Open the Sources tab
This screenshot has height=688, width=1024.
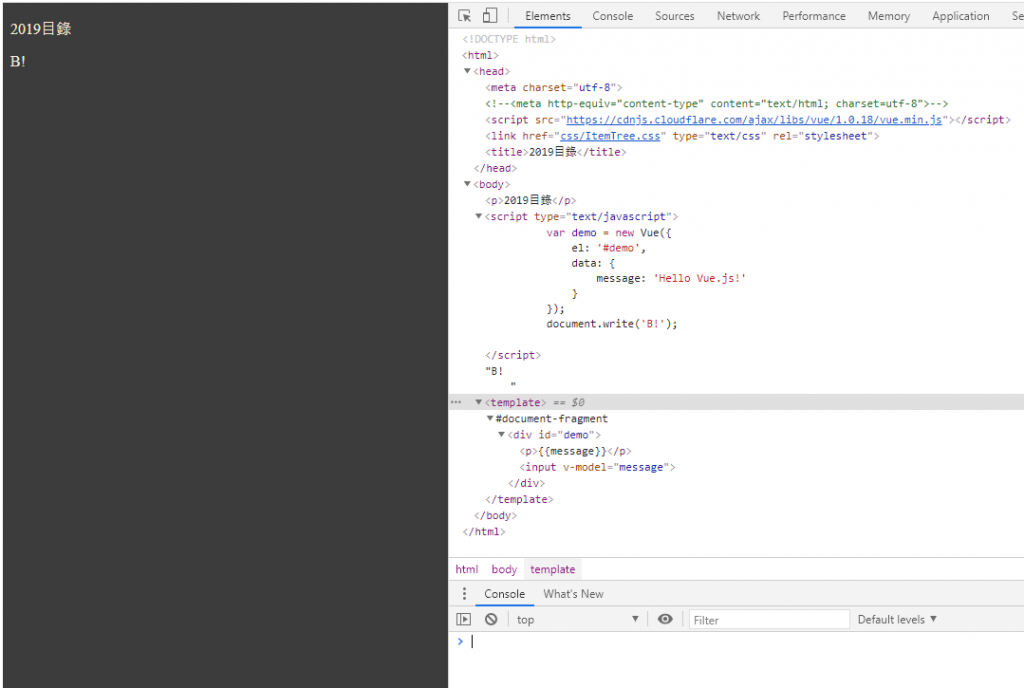[675, 16]
